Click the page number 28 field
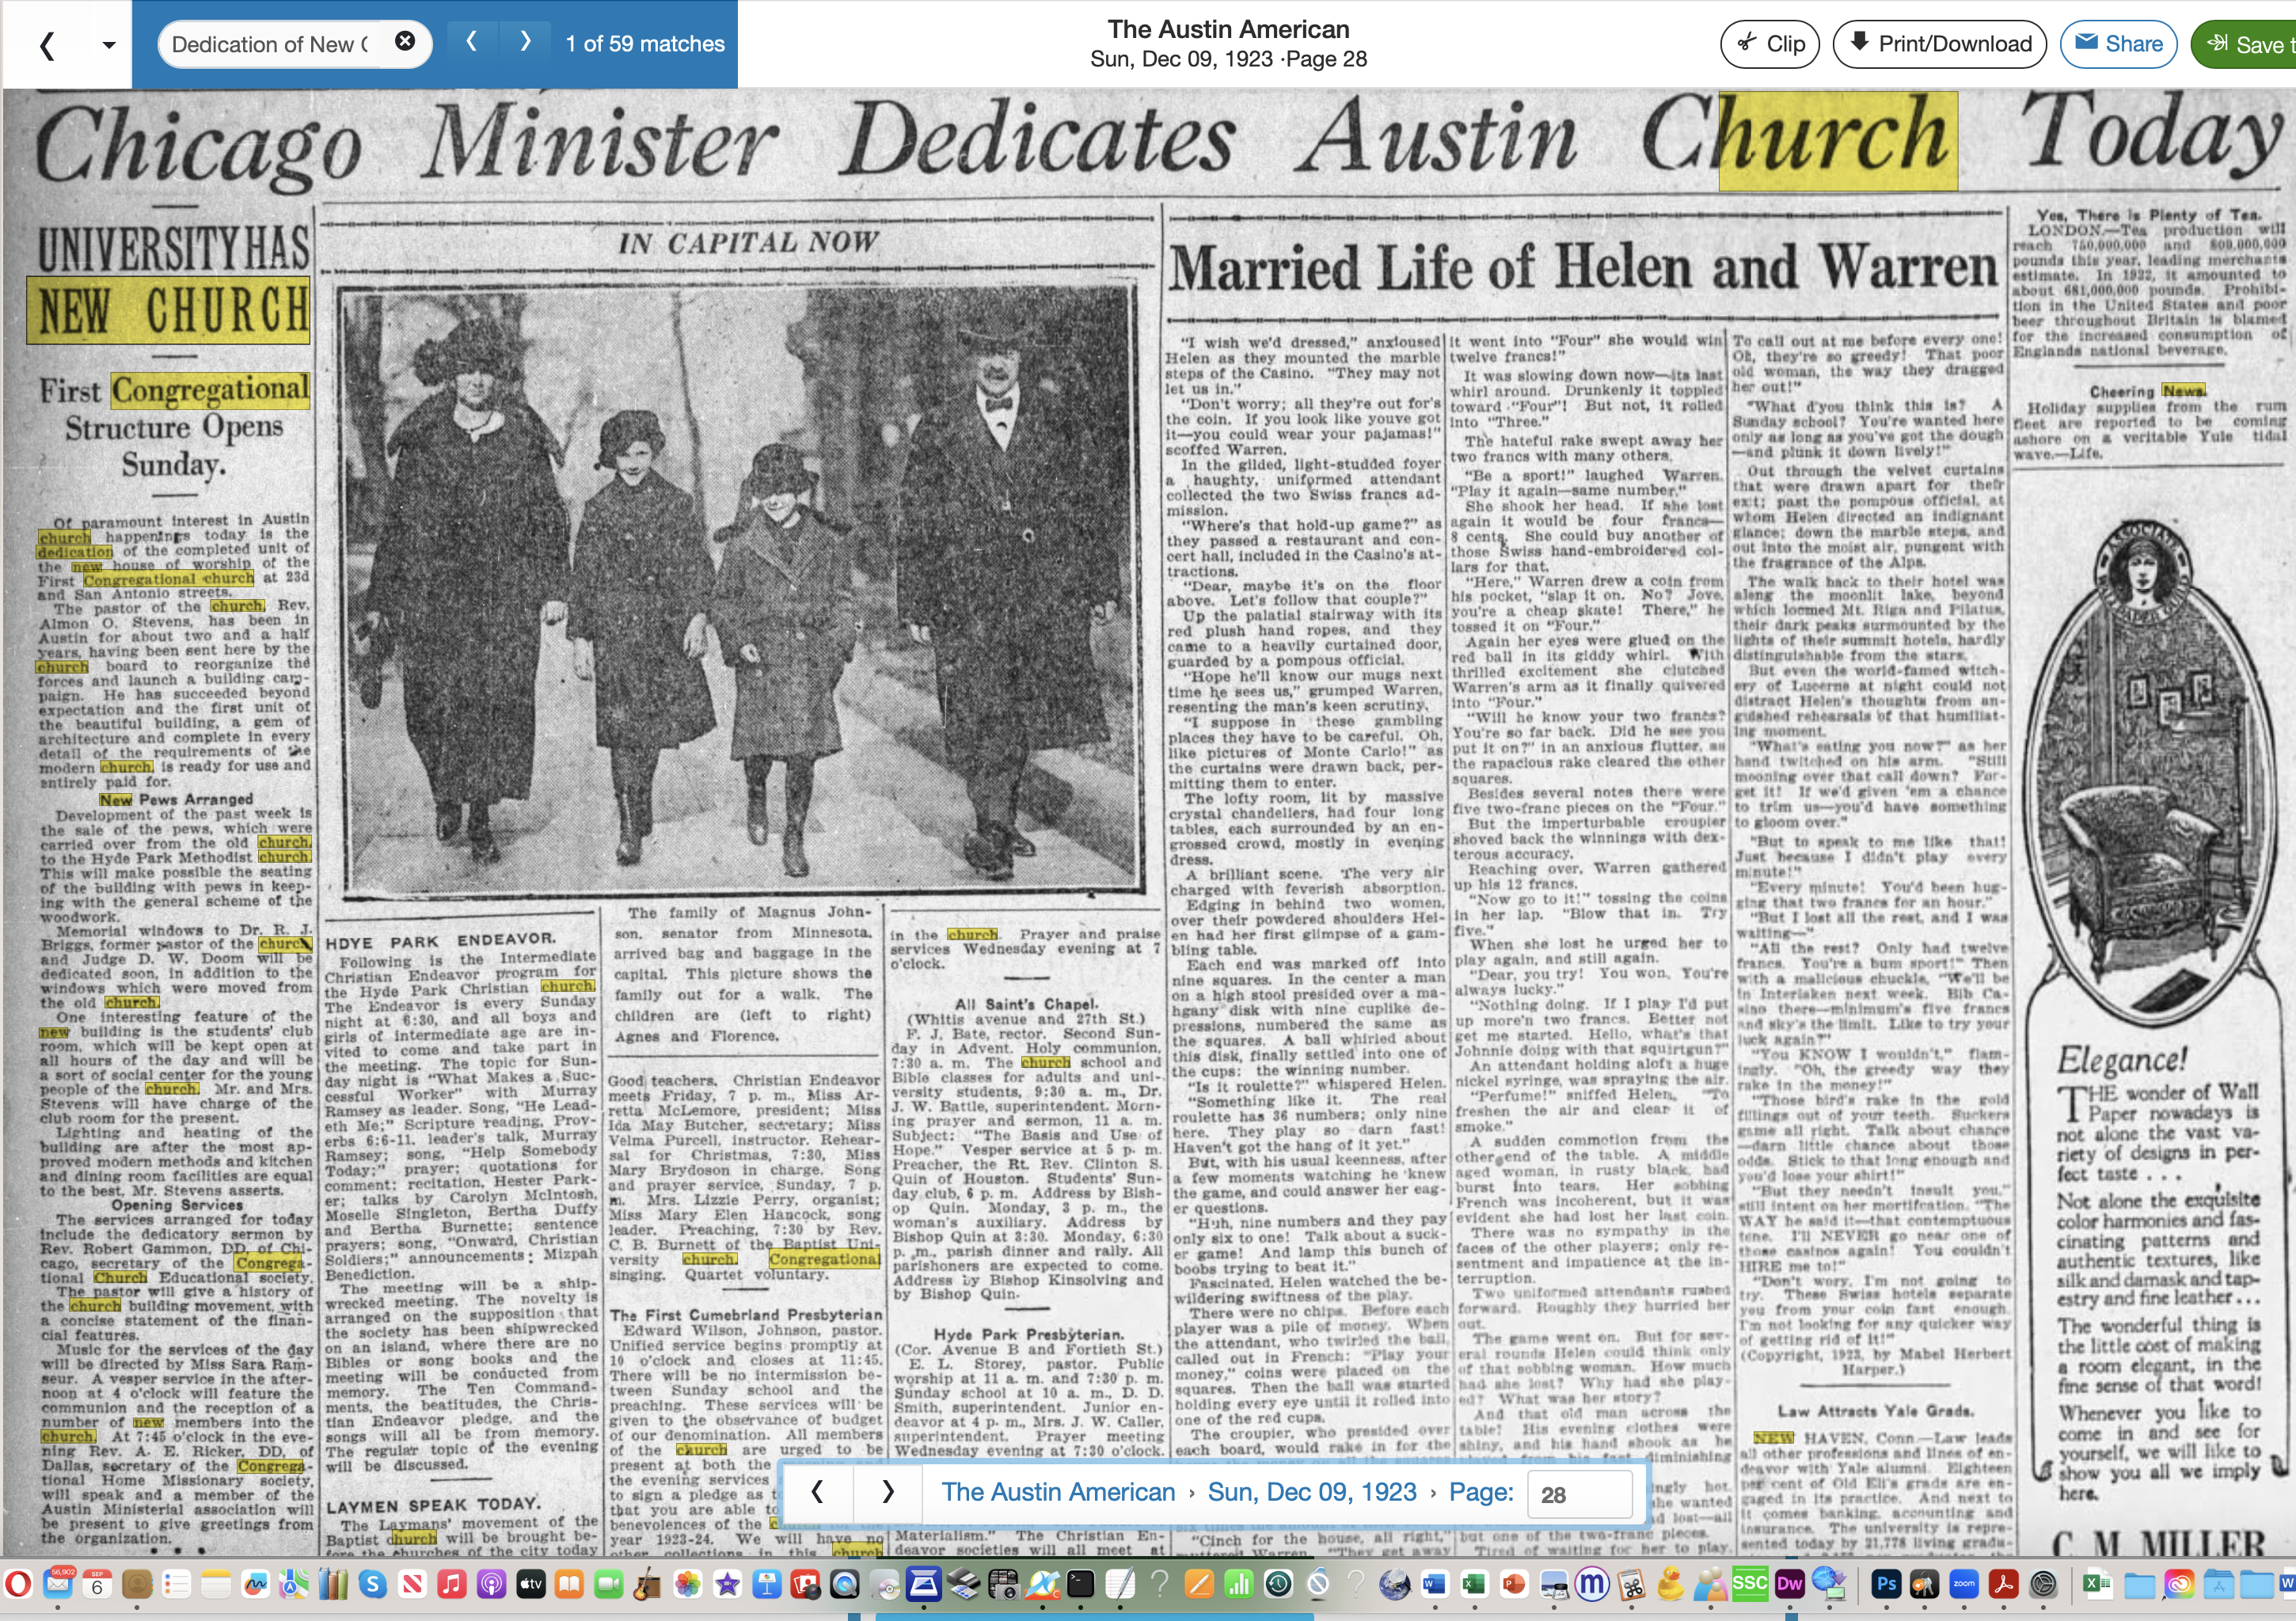The image size is (2296, 1621). (1580, 1494)
